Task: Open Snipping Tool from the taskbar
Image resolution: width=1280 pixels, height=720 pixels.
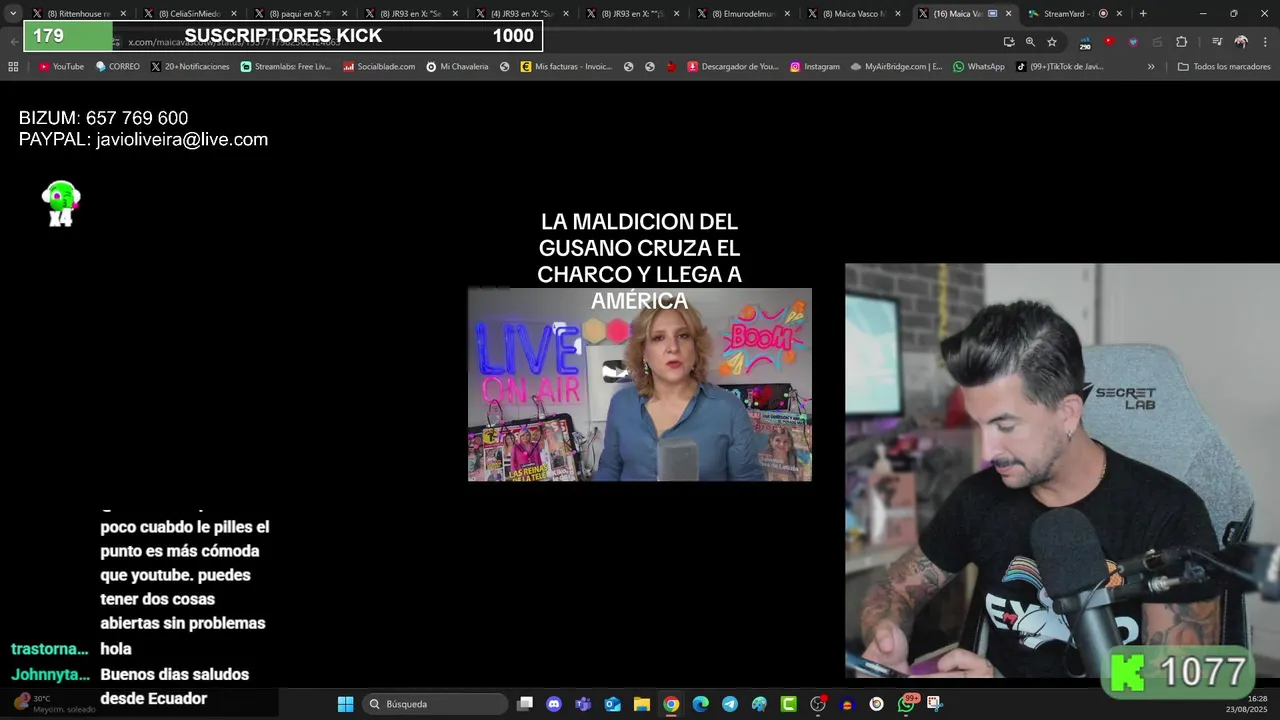Action: coord(934,704)
